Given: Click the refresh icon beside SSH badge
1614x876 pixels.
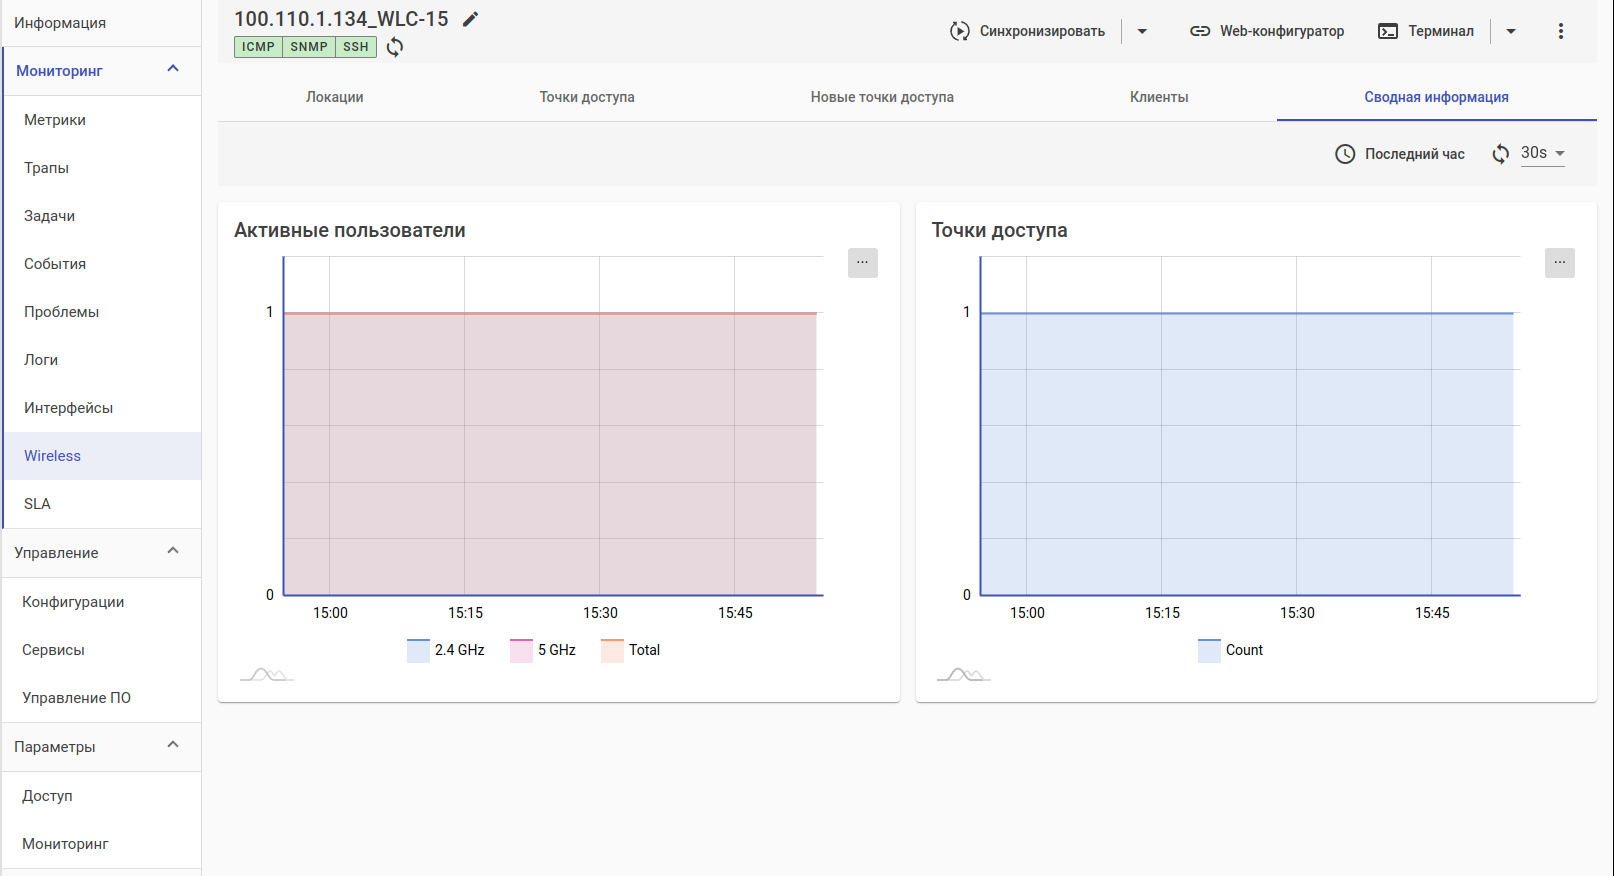Looking at the screenshot, I should point(395,47).
